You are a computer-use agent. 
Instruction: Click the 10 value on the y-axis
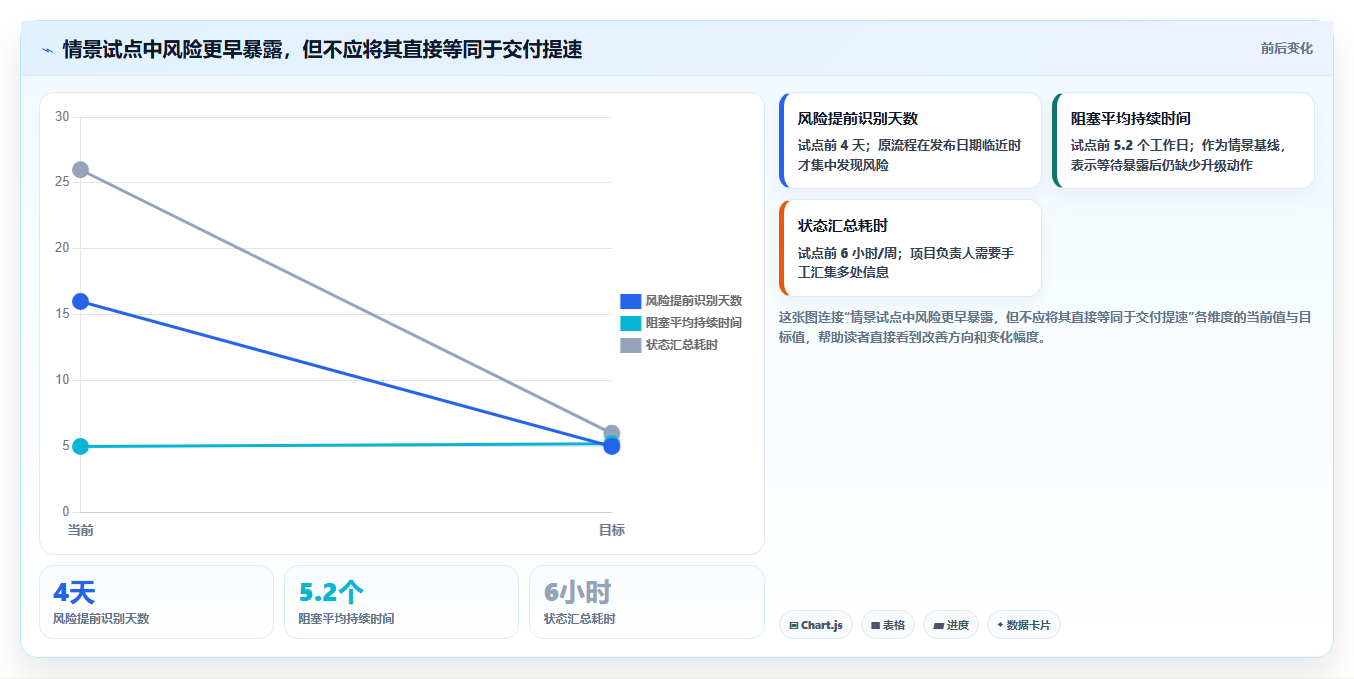coord(62,380)
